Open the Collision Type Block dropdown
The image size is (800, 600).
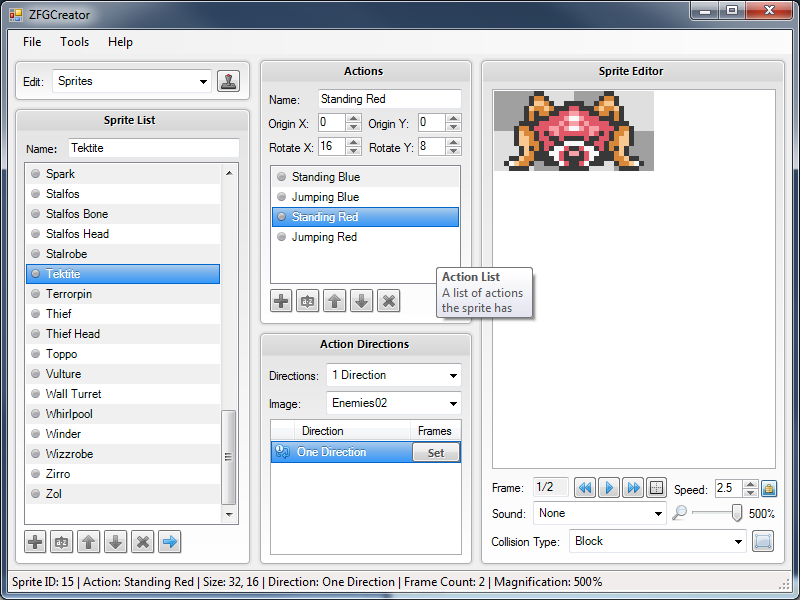(x=738, y=541)
